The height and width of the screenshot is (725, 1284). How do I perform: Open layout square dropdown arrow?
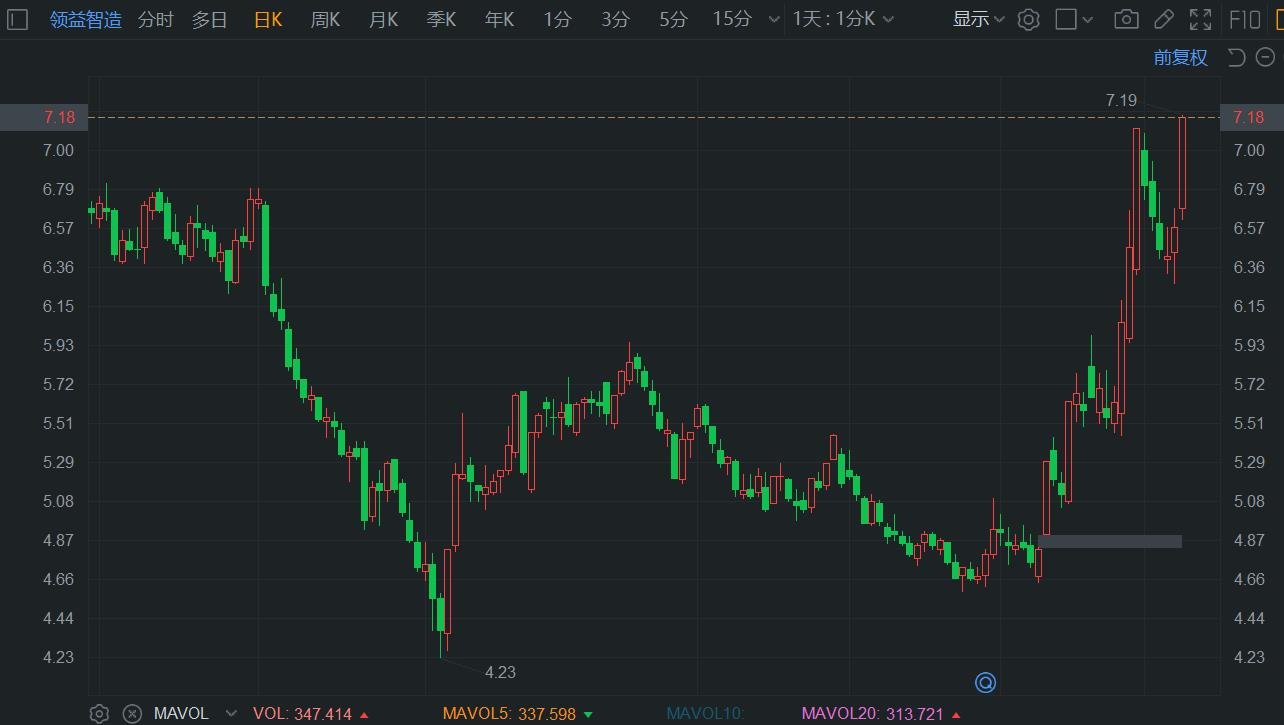point(1088,19)
